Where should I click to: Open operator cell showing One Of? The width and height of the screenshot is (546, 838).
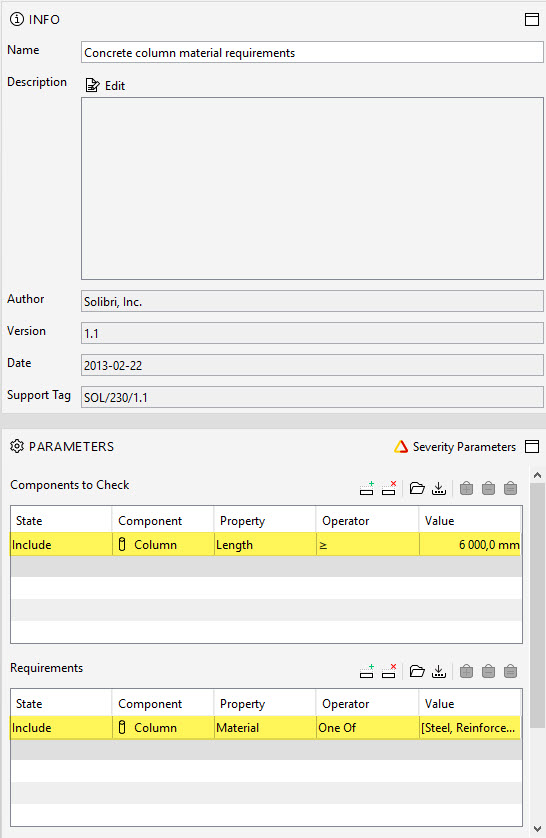tap(368, 727)
